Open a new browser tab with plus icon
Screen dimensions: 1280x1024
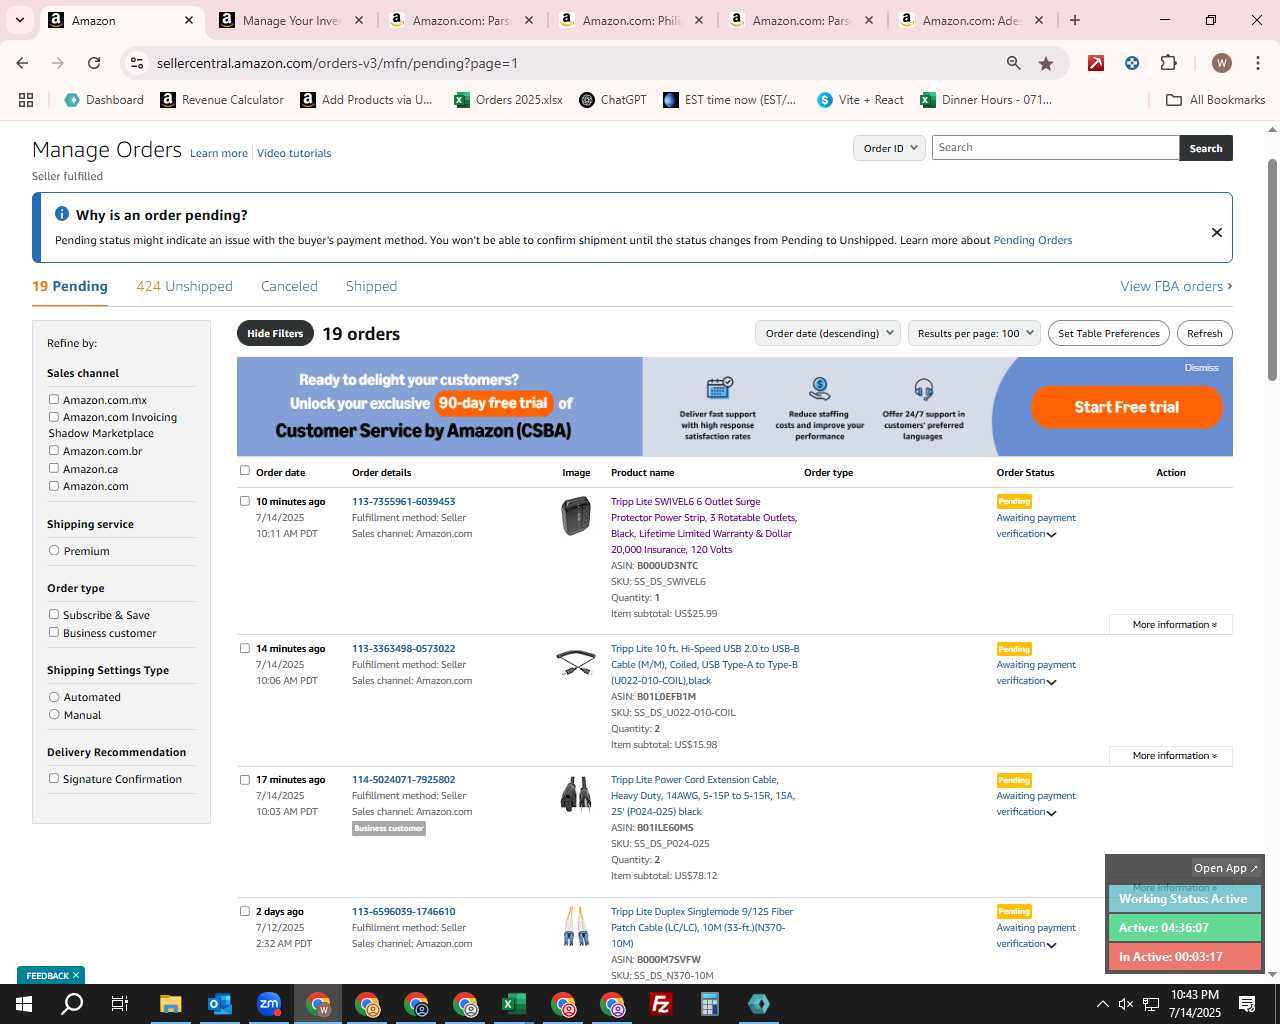[x=1075, y=20]
